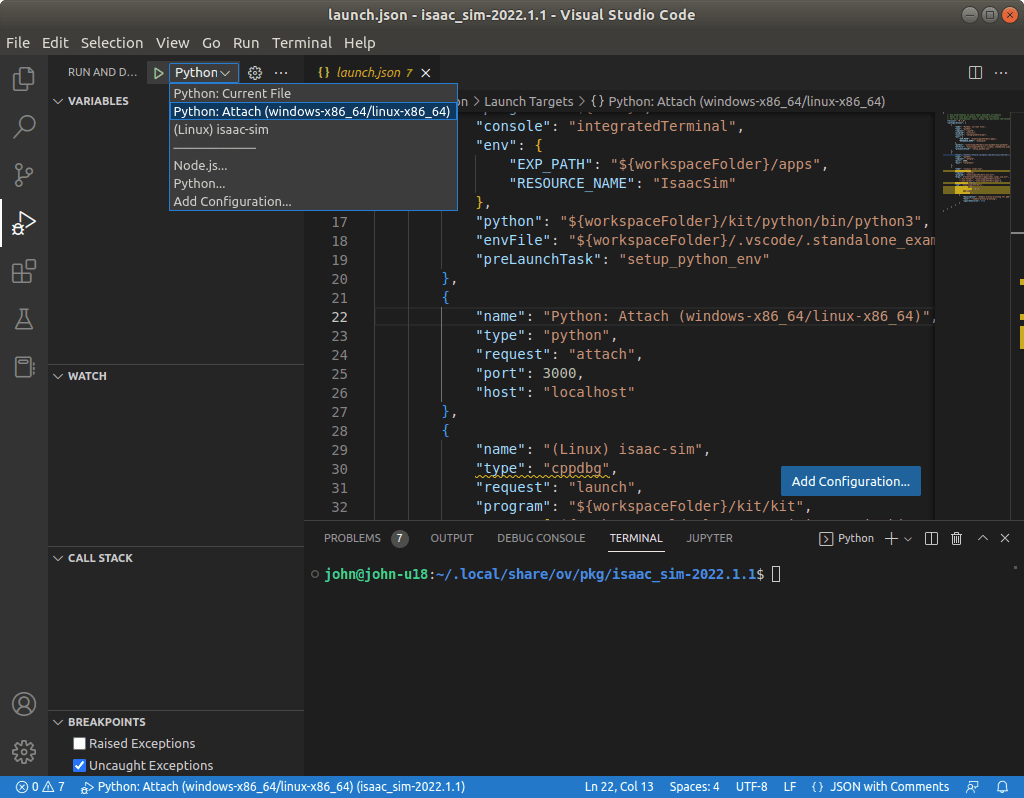Image resolution: width=1024 pixels, height=798 pixels.
Task: Choose Python... from configuration list
Action: tap(313, 184)
